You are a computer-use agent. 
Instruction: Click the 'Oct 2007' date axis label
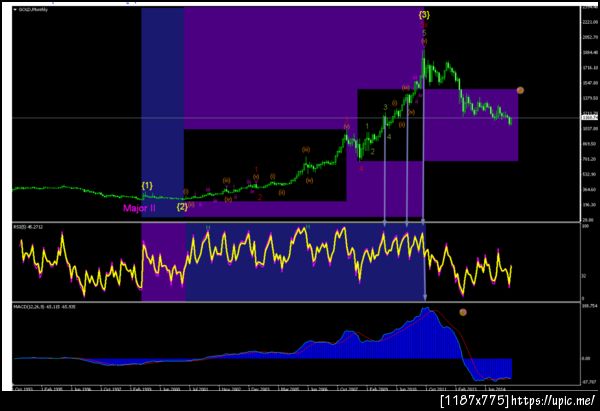(x=349, y=389)
